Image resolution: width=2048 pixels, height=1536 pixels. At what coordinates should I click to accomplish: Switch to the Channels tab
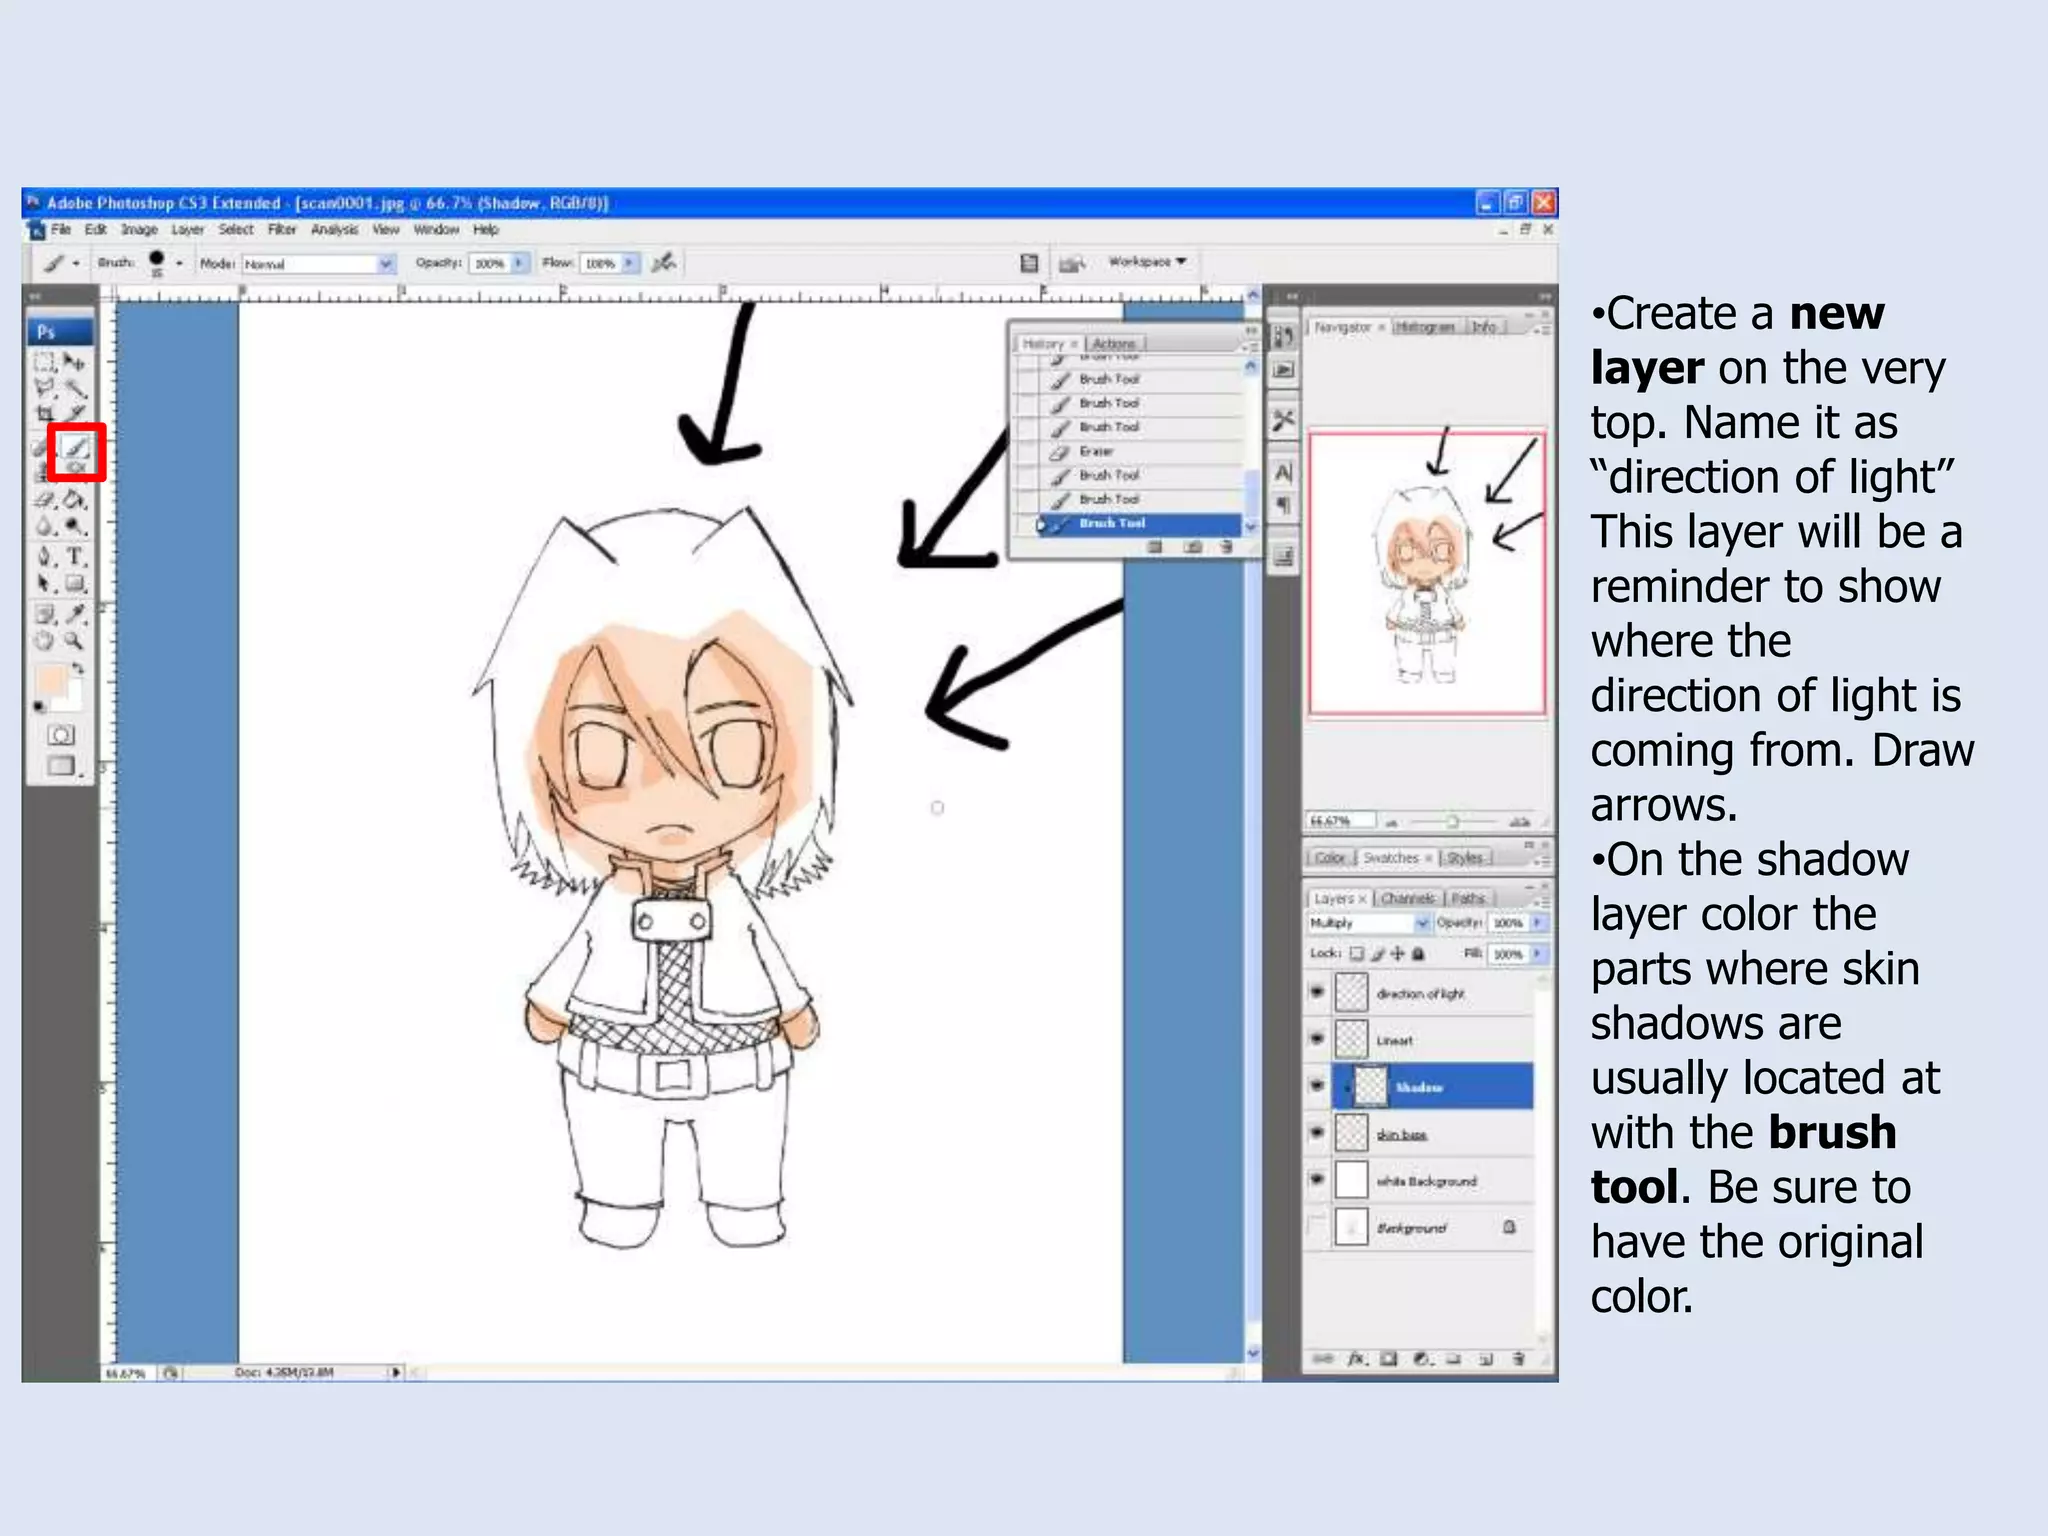tap(1407, 898)
